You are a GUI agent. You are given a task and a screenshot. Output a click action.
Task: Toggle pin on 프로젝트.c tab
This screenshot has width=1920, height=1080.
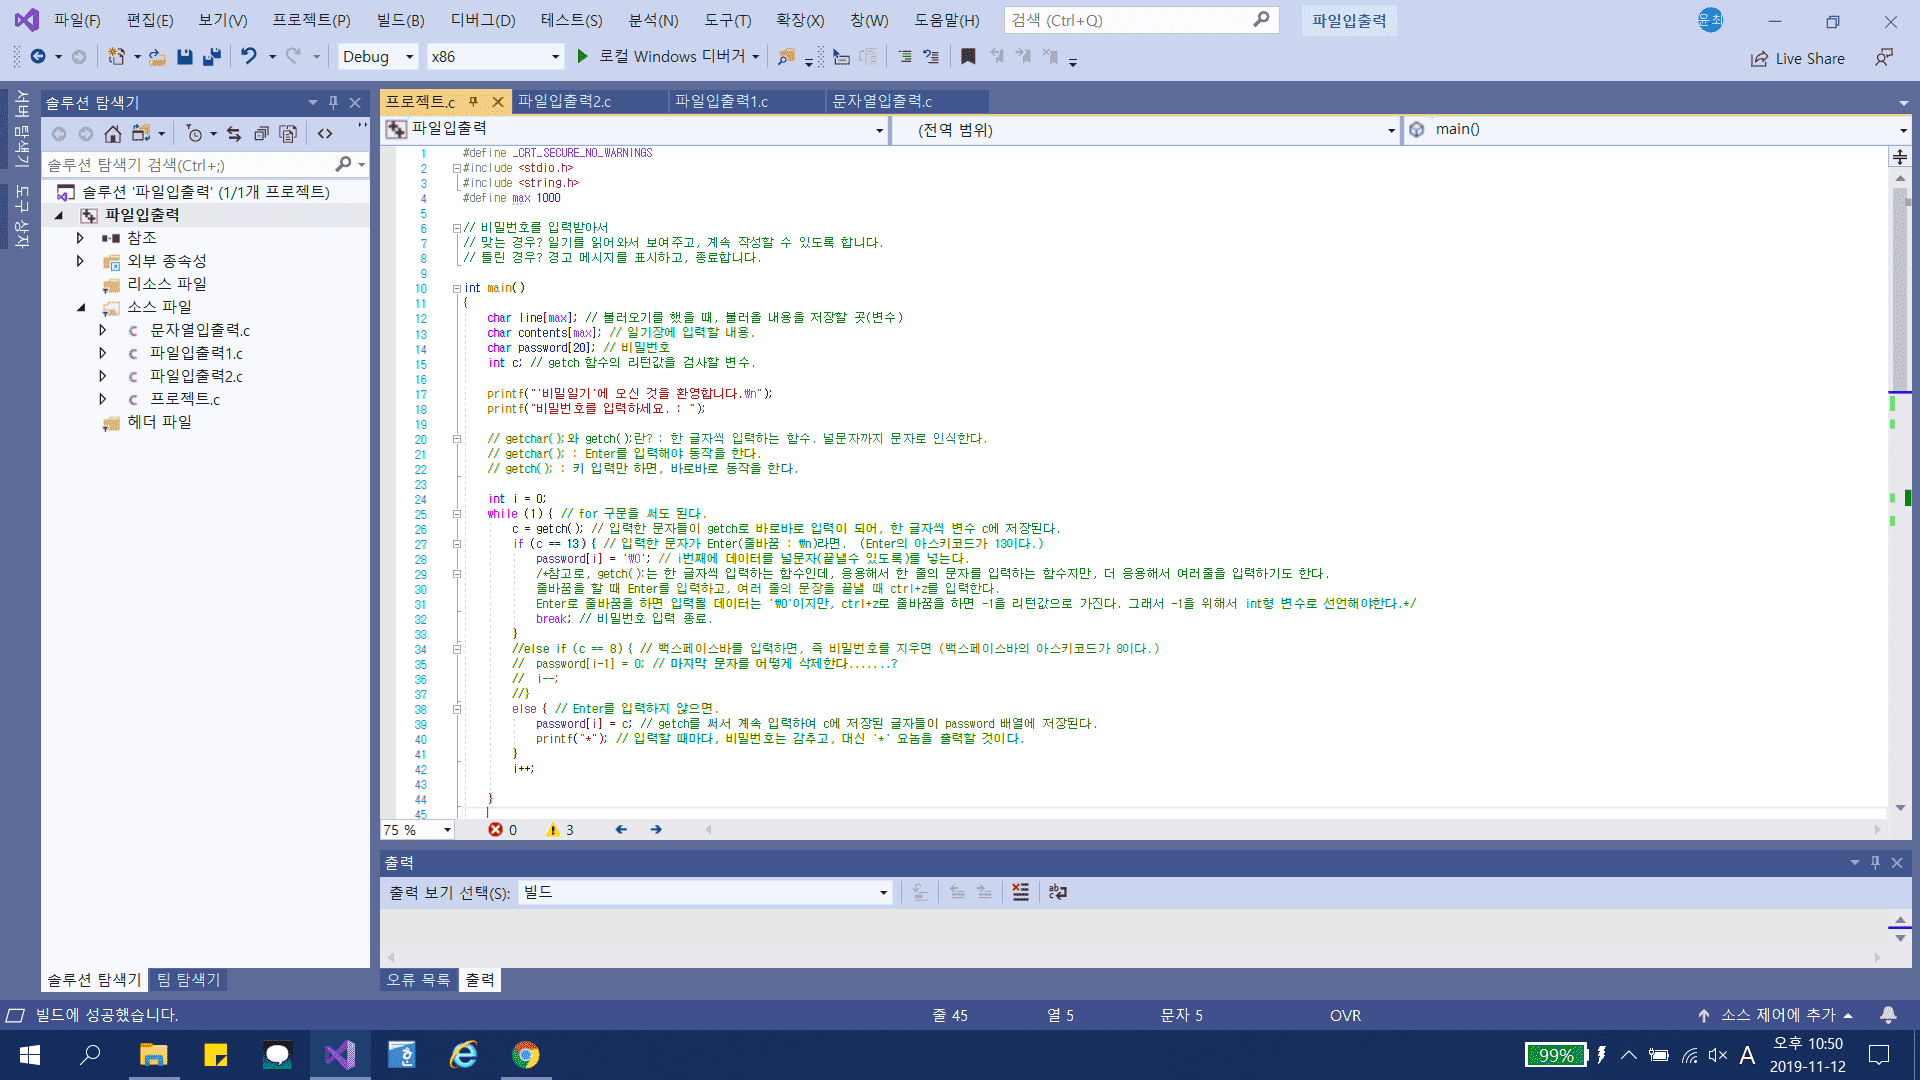pyautogui.click(x=474, y=101)
